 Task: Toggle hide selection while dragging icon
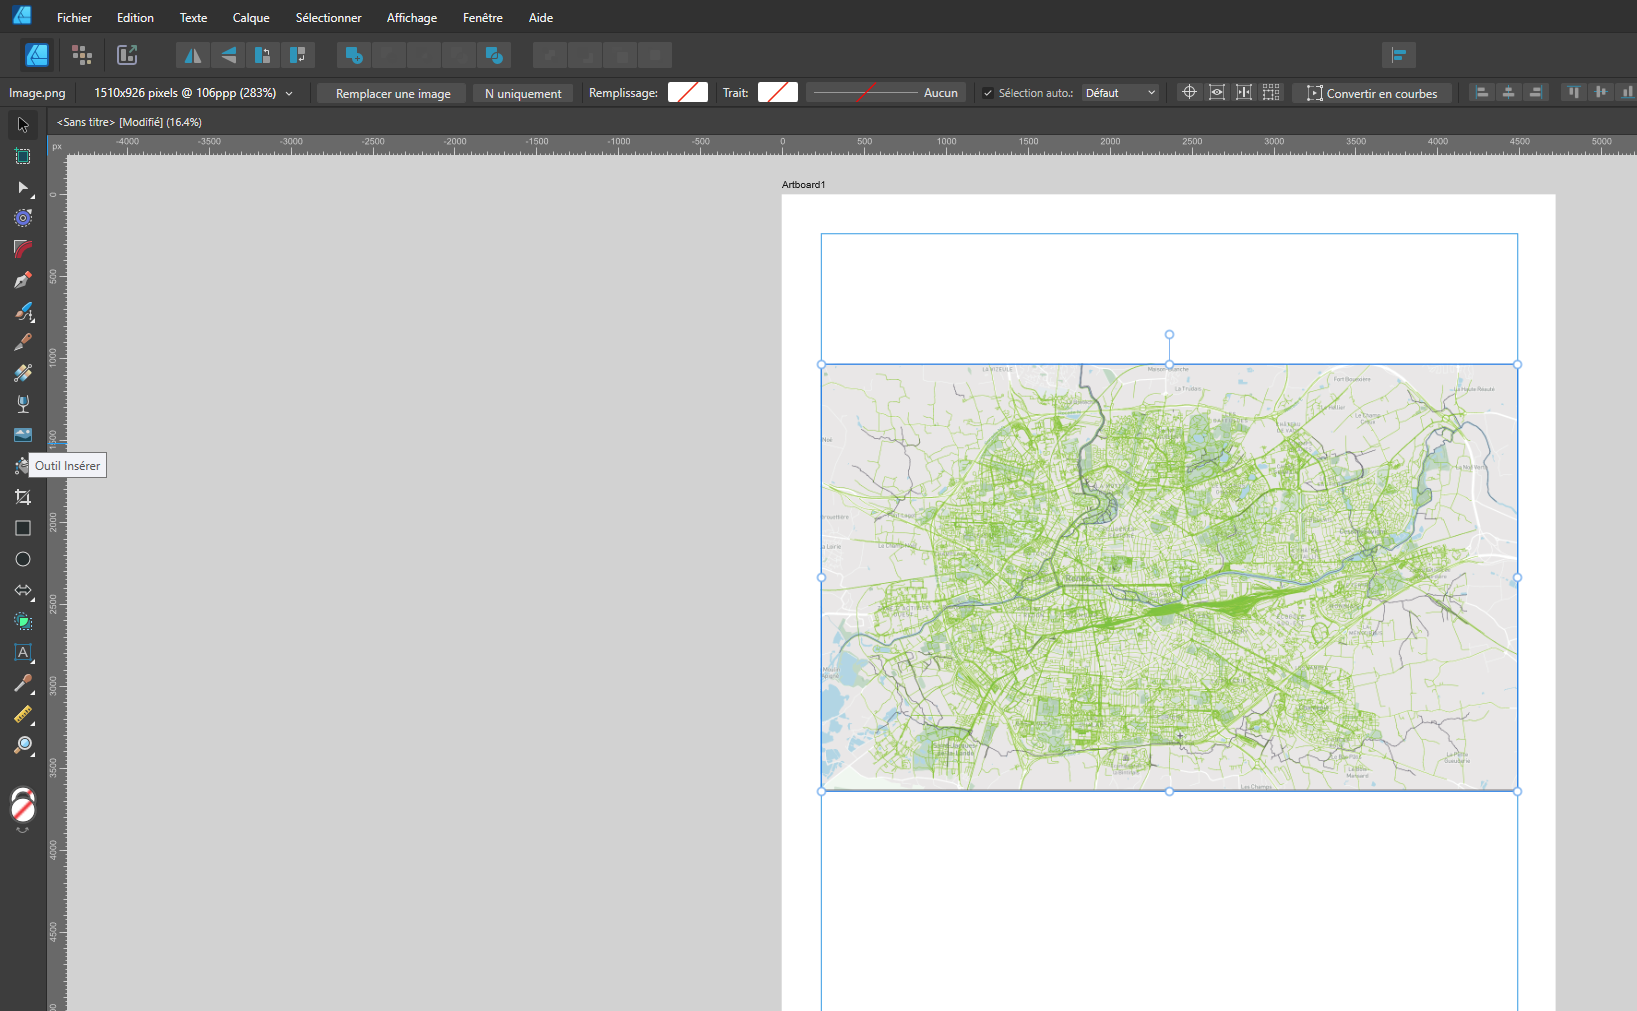(x=1217, y=92)
